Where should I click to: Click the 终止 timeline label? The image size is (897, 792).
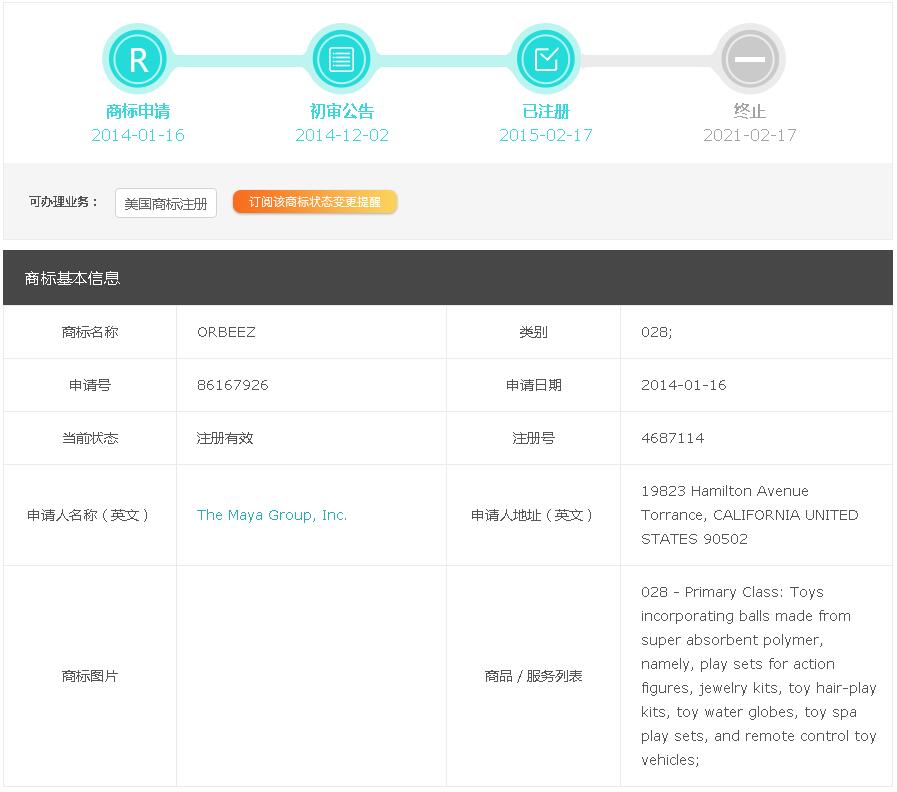tap(750, 111)
